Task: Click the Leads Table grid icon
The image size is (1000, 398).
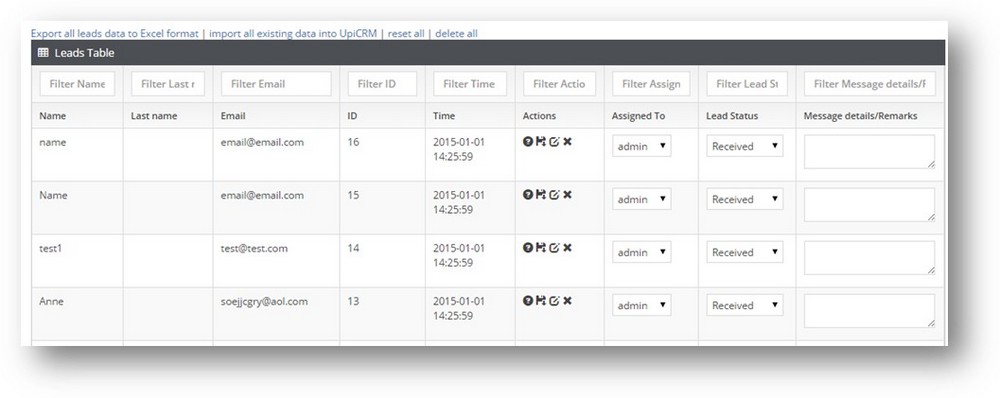Action: pos(43,53)
